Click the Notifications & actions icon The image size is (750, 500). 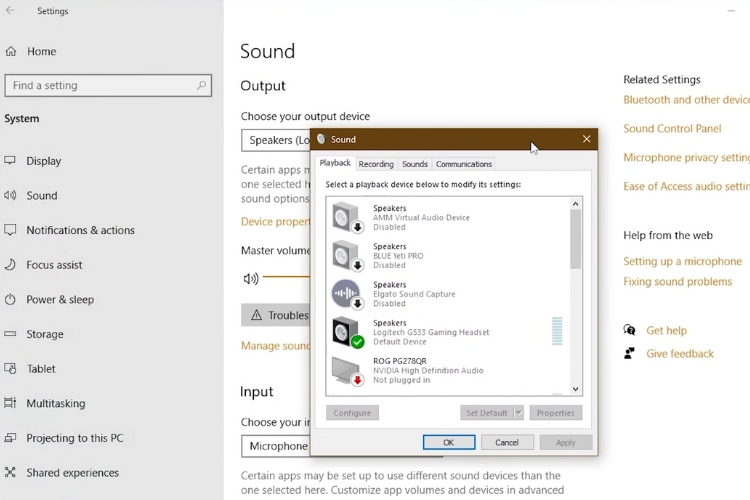[10, 230]
